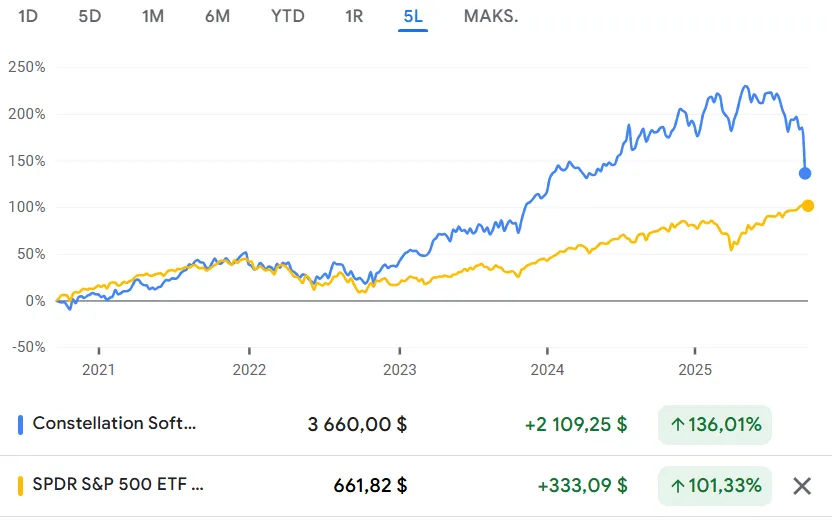The image size is (834, 529).
Task: Switch to the 1D time range tab
Action: [x=28, y=16]
